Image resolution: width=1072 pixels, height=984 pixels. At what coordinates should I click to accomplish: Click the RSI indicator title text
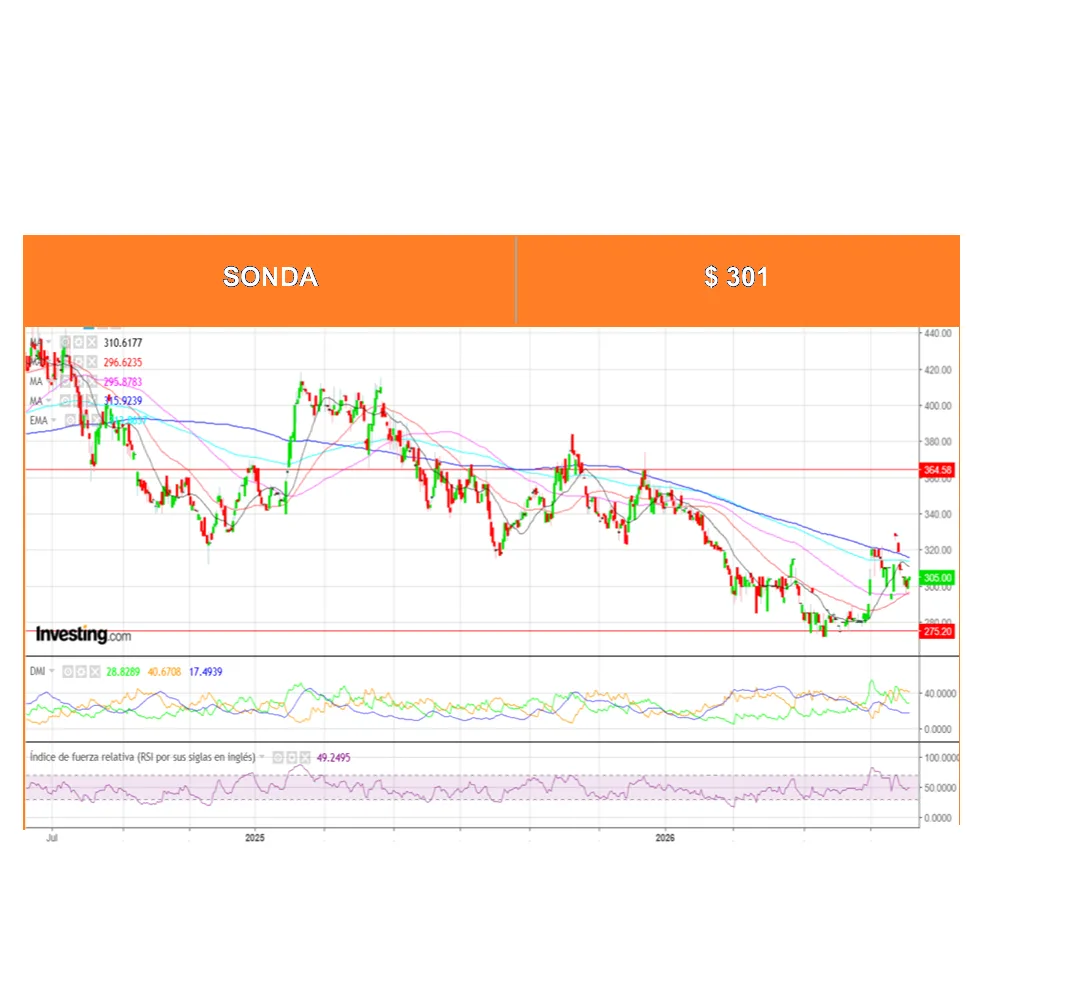point(142,757)
